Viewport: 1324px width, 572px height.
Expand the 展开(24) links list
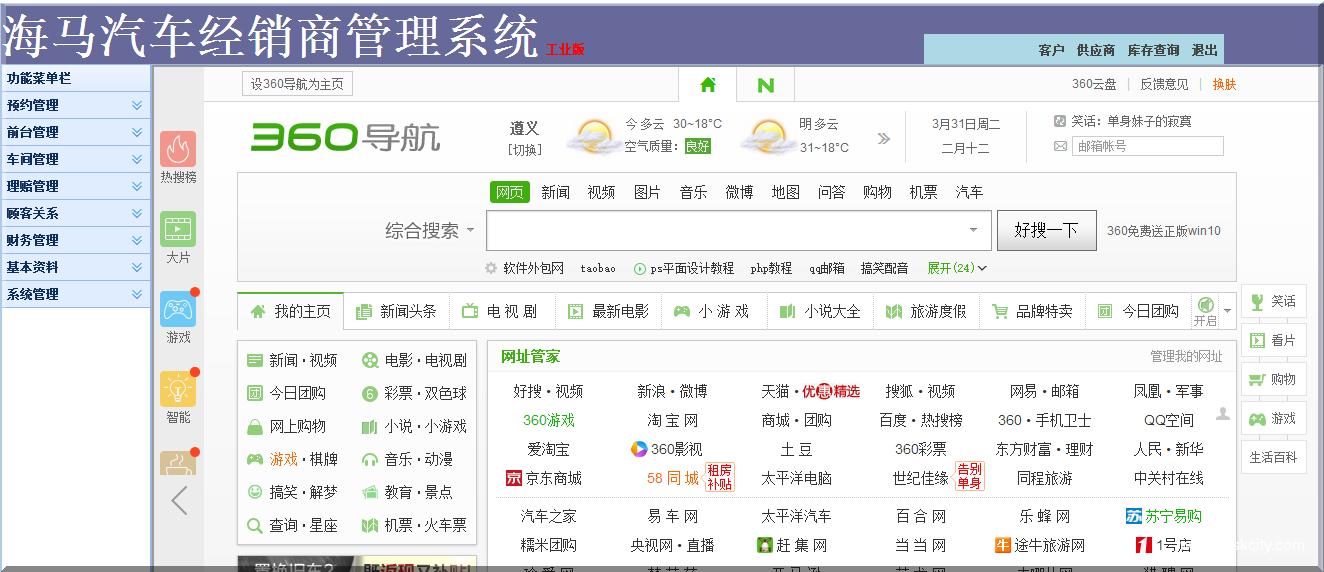click(957, 268)
